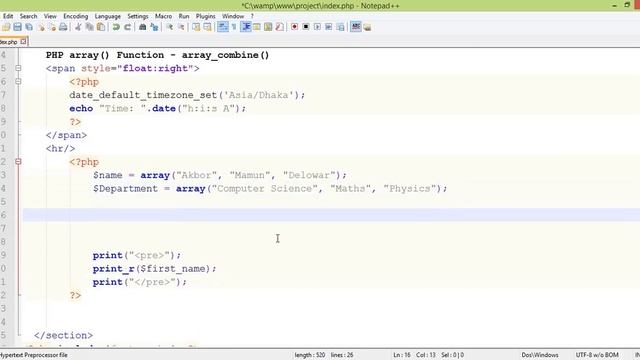Toggle synchronized horizontal scrolling icon
The width and height of the screenshot is (640, 360).
tap(207, 27)
